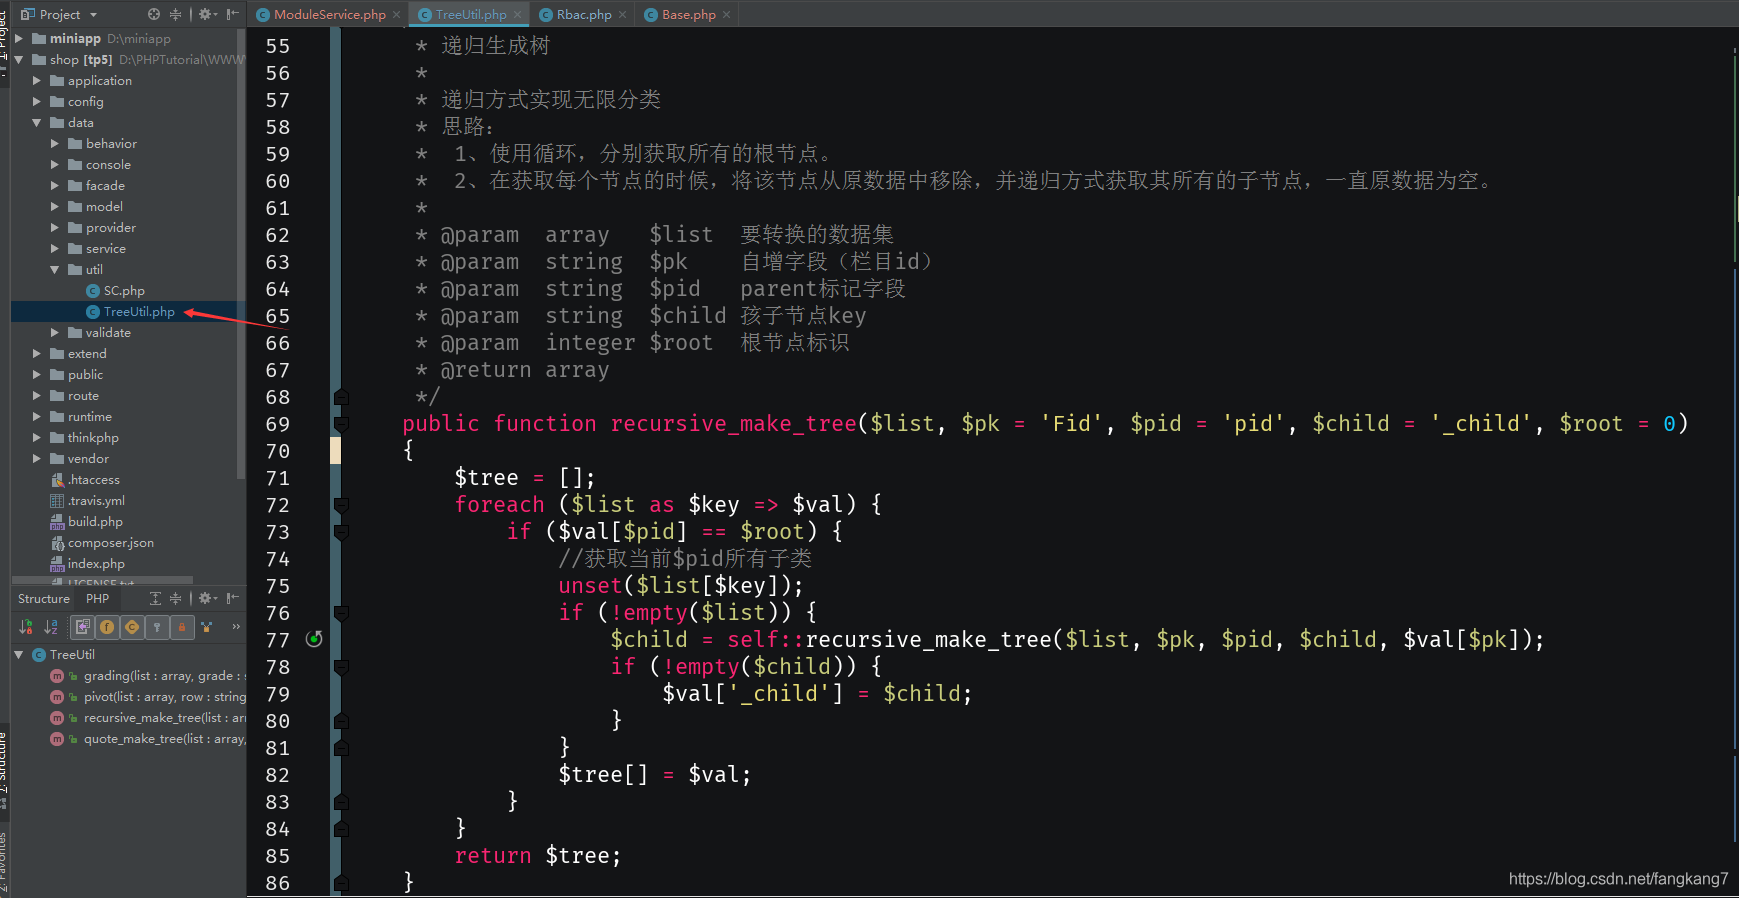
Task: Click Scroll from Source icon in Project panel
Action: pyautogui.click(x=153, y=14)
